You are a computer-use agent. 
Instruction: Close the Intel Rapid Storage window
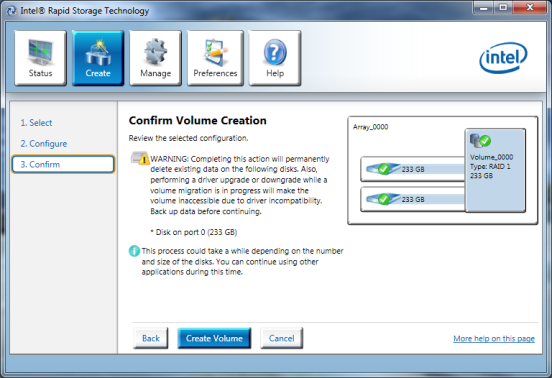tap(530, 8)
